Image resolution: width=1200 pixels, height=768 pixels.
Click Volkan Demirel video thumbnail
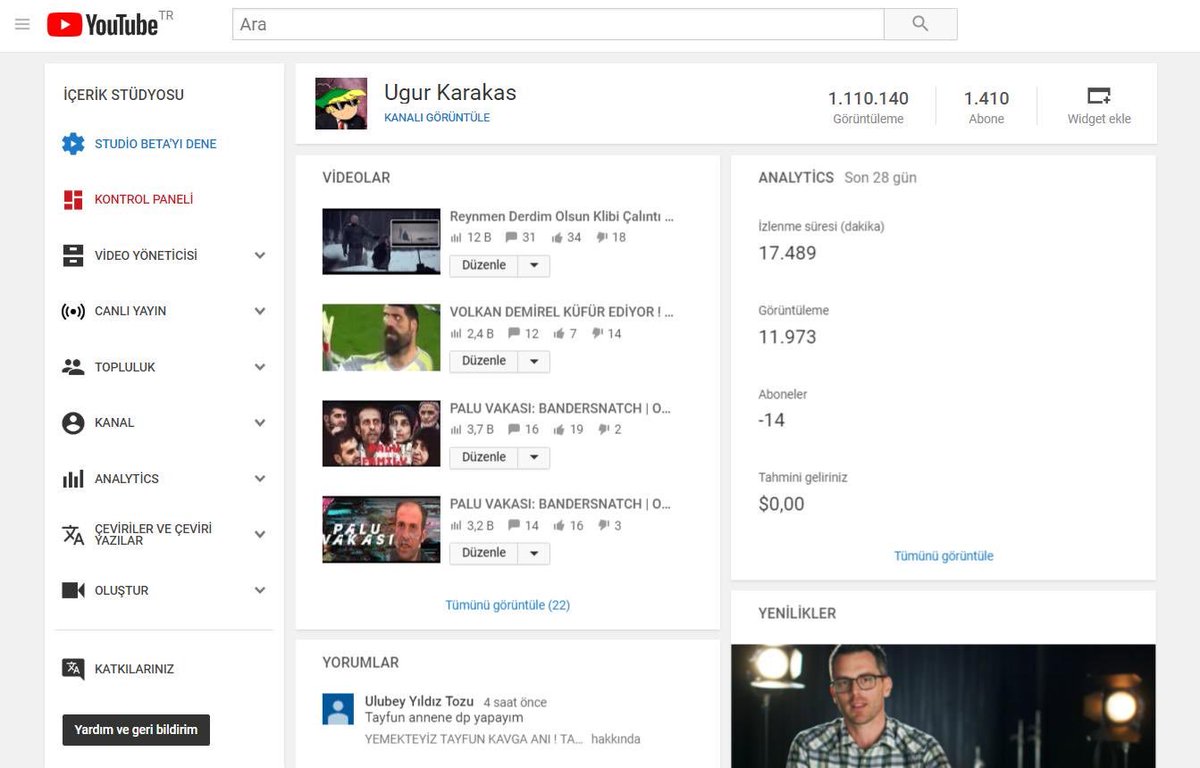tap(381, 337)
